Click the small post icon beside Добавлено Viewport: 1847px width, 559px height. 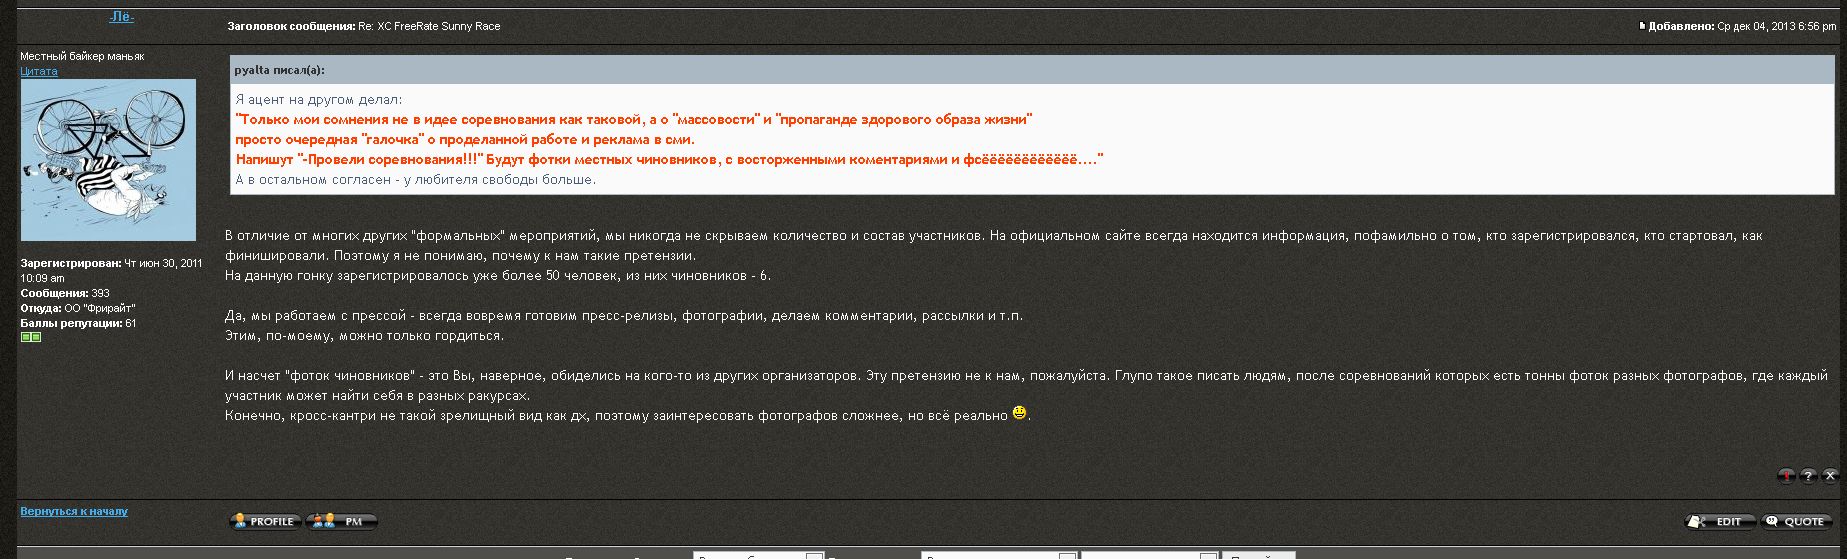point(1642,26)
